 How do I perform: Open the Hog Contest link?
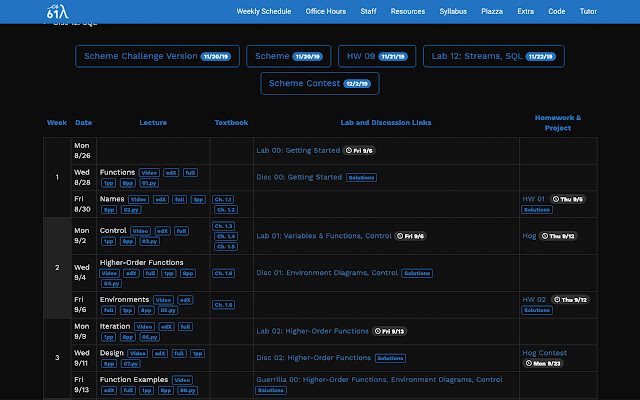tap(544, 353)
